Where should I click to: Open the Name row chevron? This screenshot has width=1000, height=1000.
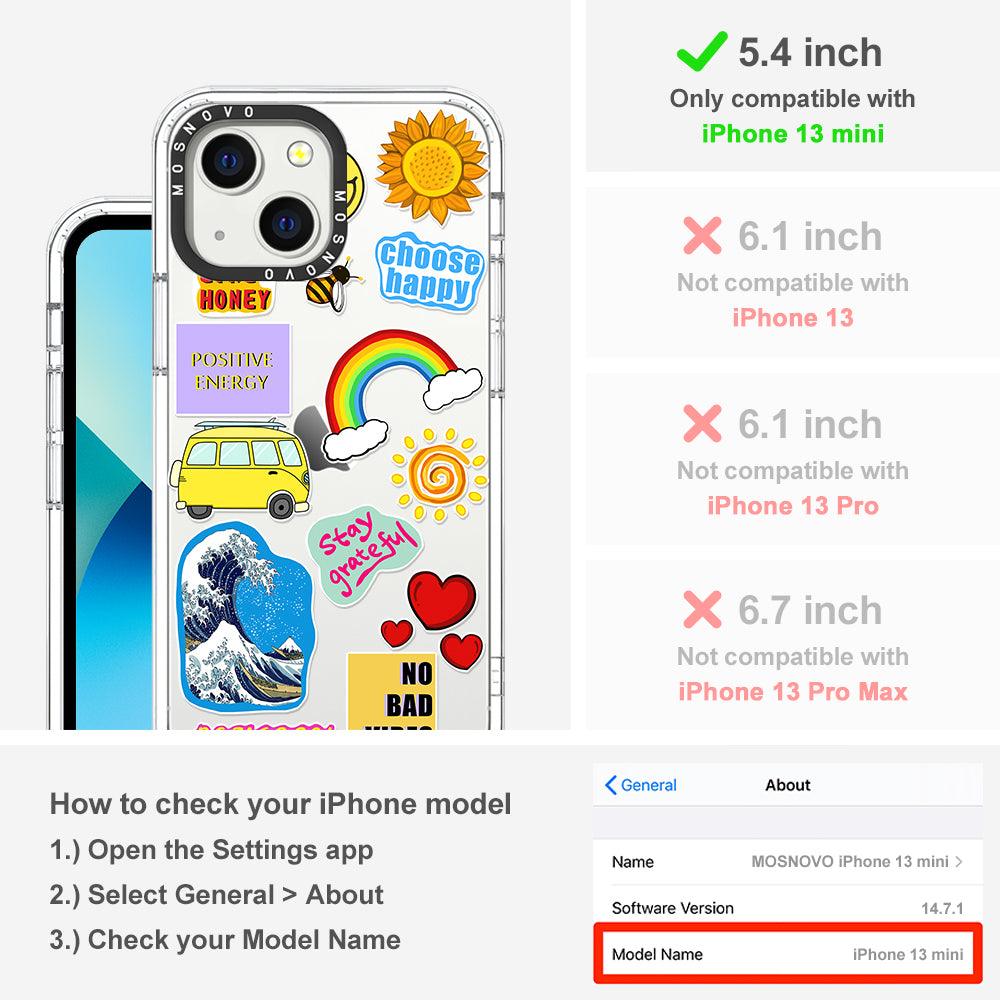(x=959, y=862)
